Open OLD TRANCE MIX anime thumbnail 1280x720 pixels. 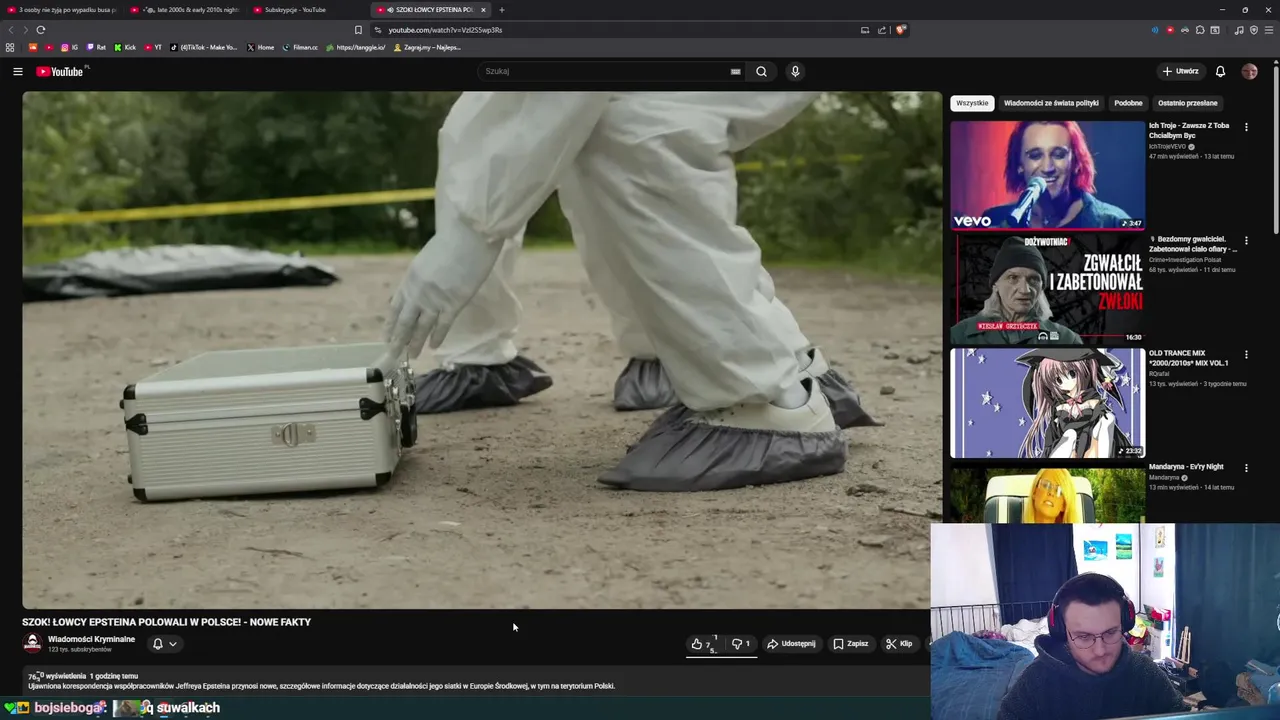pyautogui.click(x=1047, y=403)
